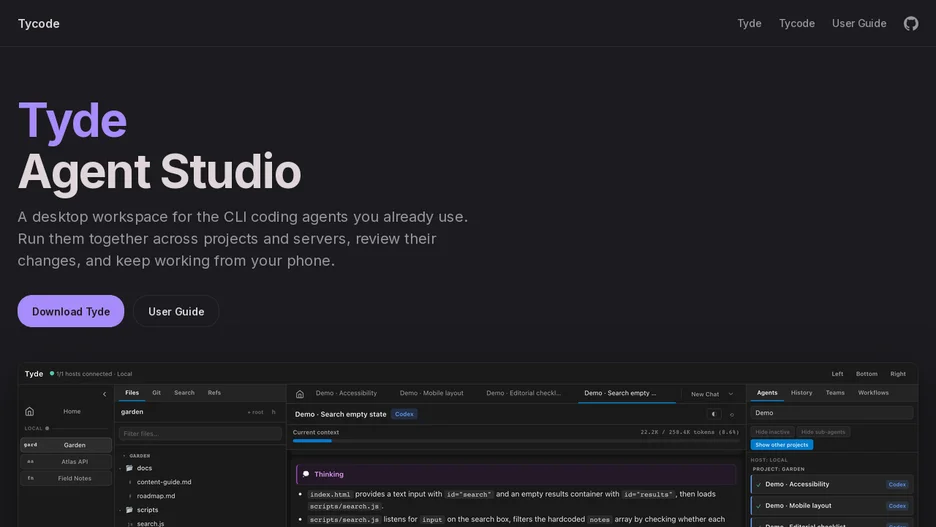The image size is (936, 527).
Task: Click the 'gard' badge of Garden project
Action: [30, 445]
